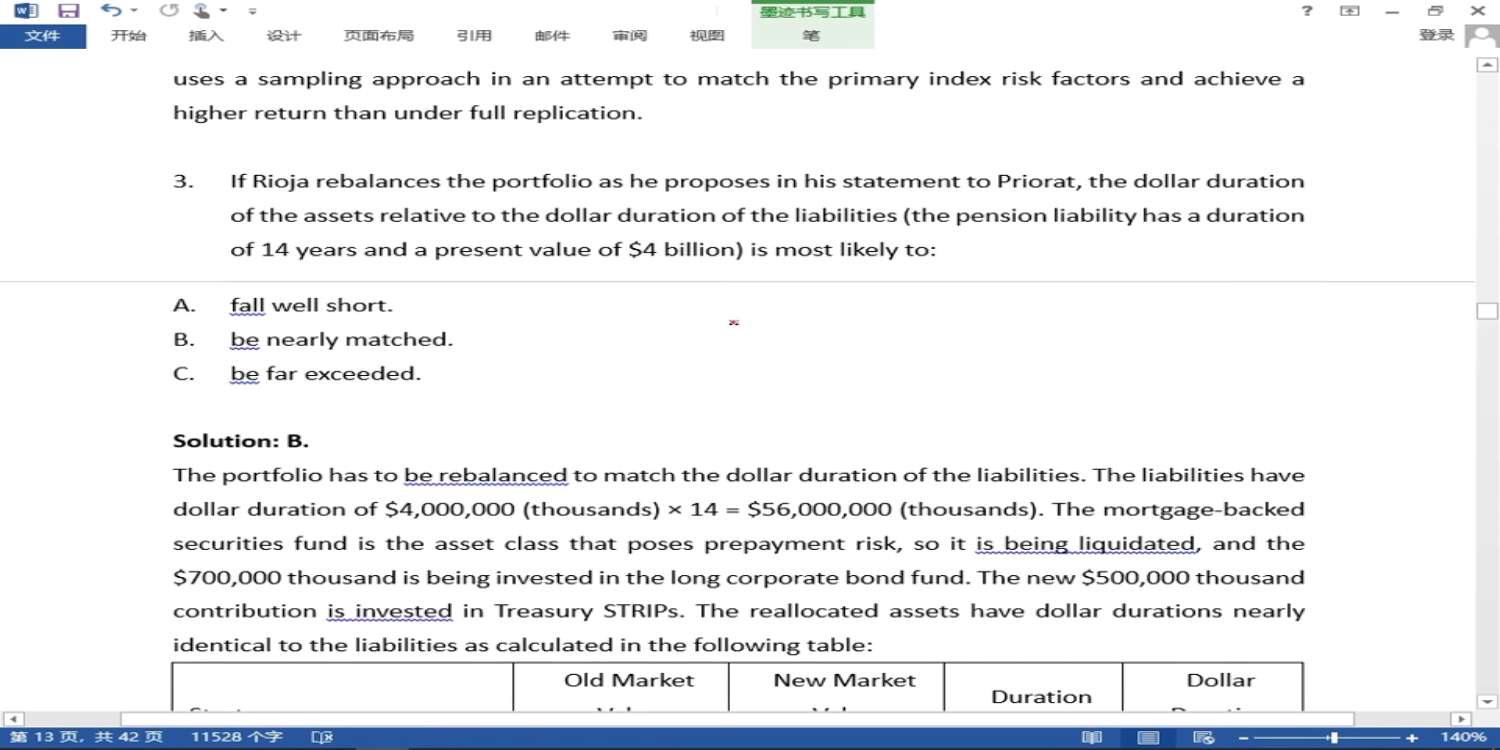Click 登录 to sign in
Image resolution: width=1500 pixels, height=750 pixels.
coord(1436,35)
